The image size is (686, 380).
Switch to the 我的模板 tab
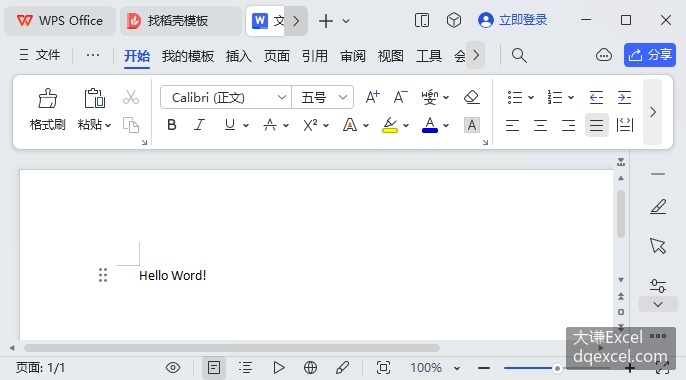point(188,56)
